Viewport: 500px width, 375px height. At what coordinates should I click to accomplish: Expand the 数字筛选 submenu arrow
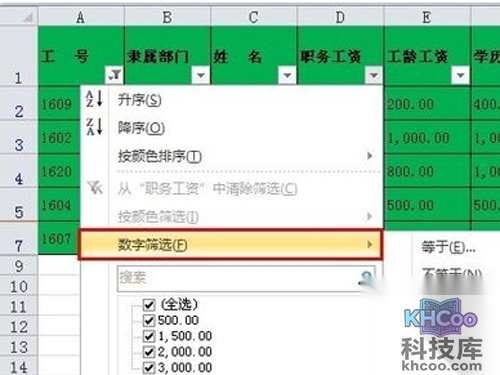(x=369, y=244)
